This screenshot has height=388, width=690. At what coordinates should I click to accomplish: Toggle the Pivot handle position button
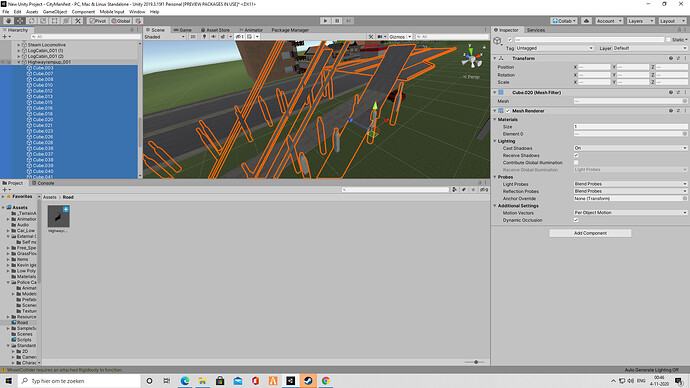pos(98,21)
